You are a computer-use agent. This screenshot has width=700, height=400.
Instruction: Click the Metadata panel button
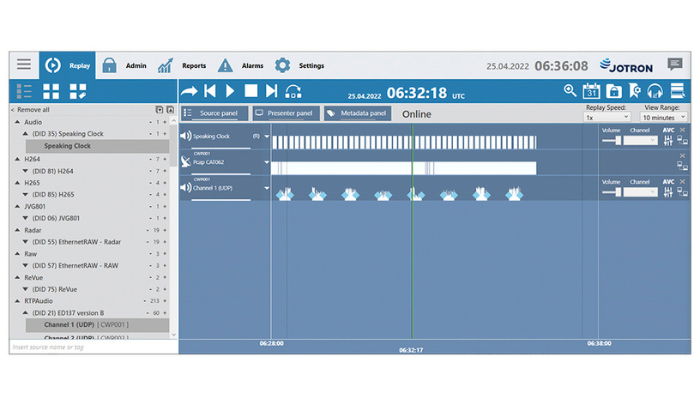tap(358, 114)
